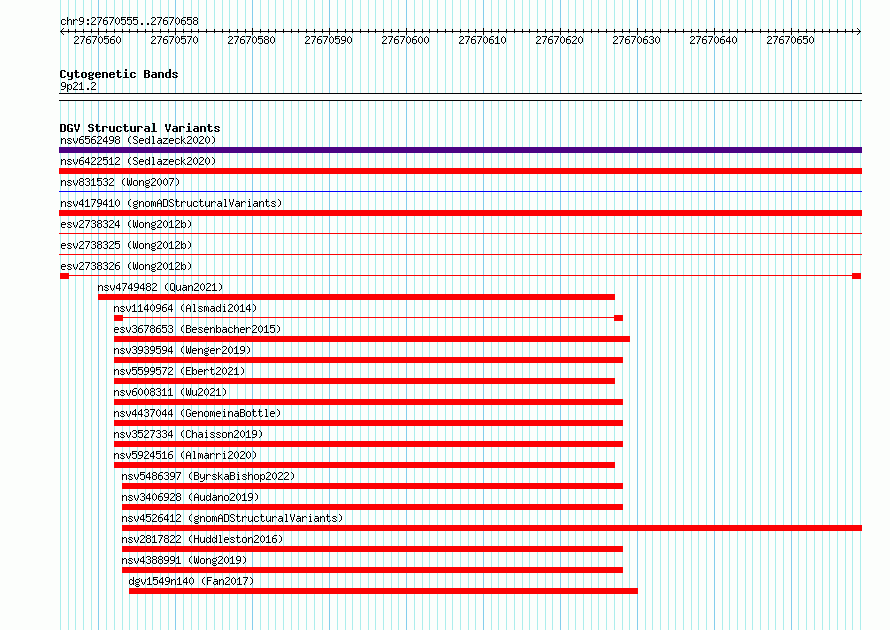Click the left end block of esv2738326
Image resolution: width=890 pixels, height=630 pixels.
pos(64,276)
